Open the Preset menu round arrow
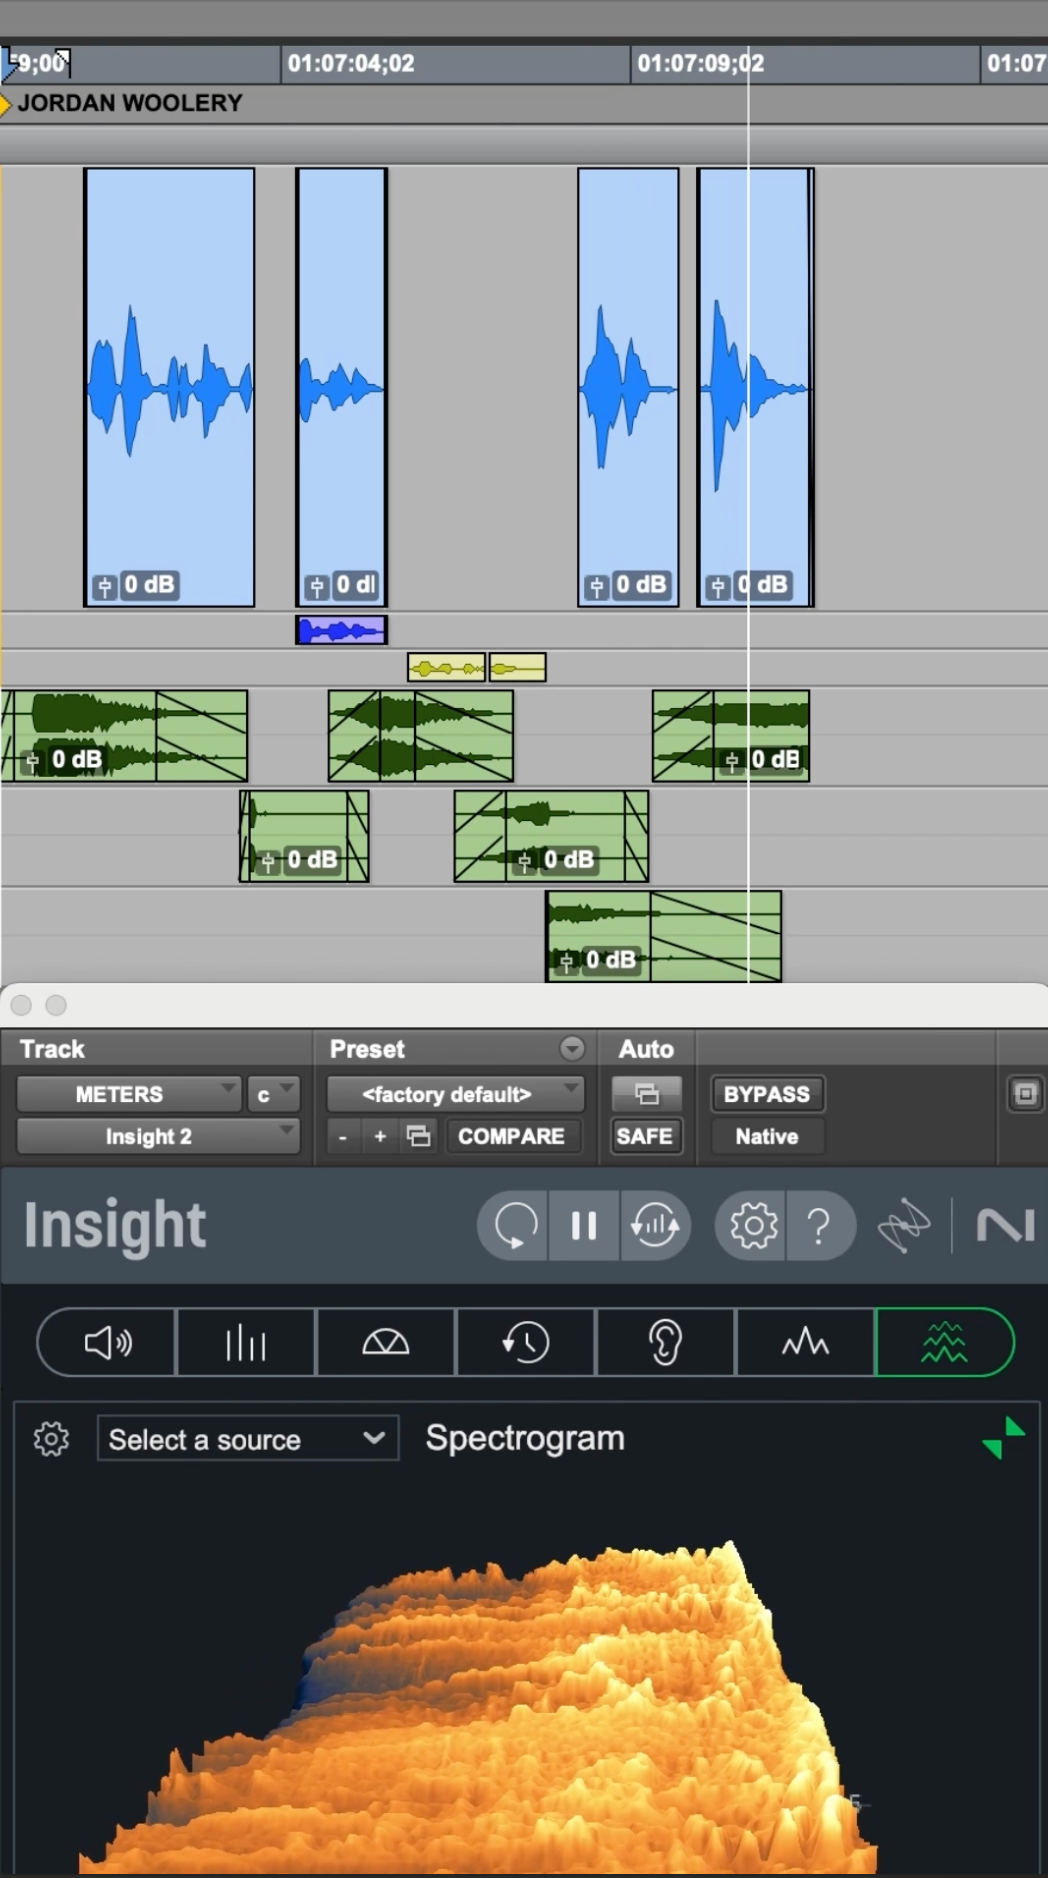The width and height of the screenshot is (1048, 1878). pos(572,1048)
